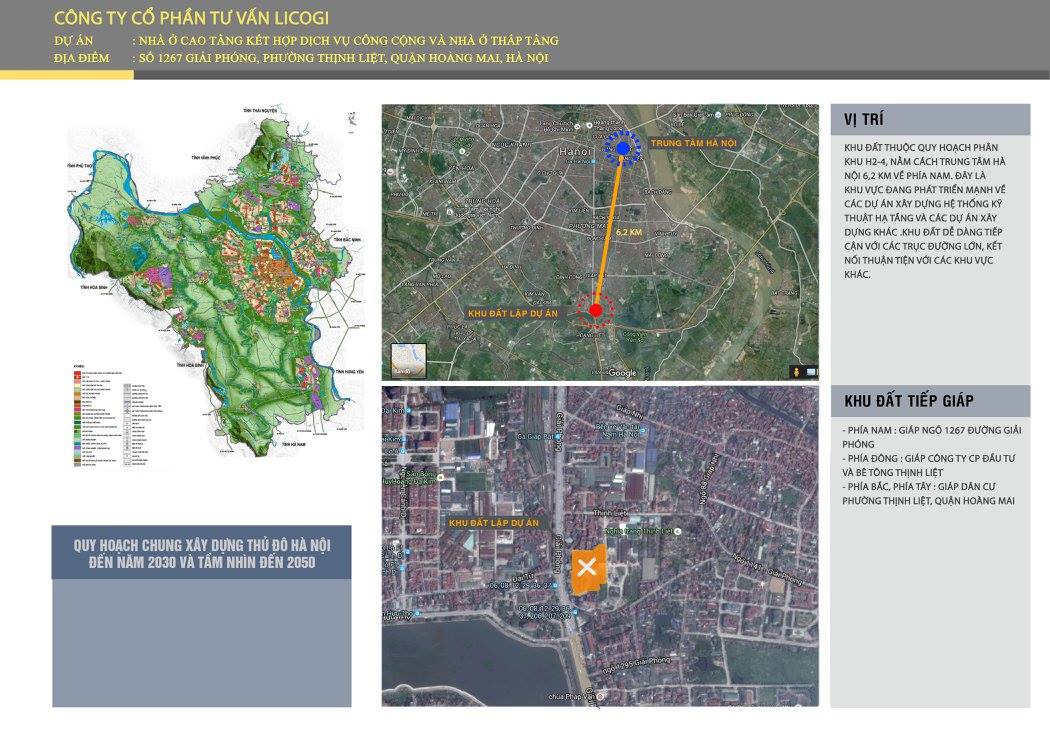Image resolution: width=1050 pixels, height=743 pixels.
Task: Select the 'NHÀ Ở CAO TẦNG KẾT HỢP' project line
Action: click(x=348, y=41)
